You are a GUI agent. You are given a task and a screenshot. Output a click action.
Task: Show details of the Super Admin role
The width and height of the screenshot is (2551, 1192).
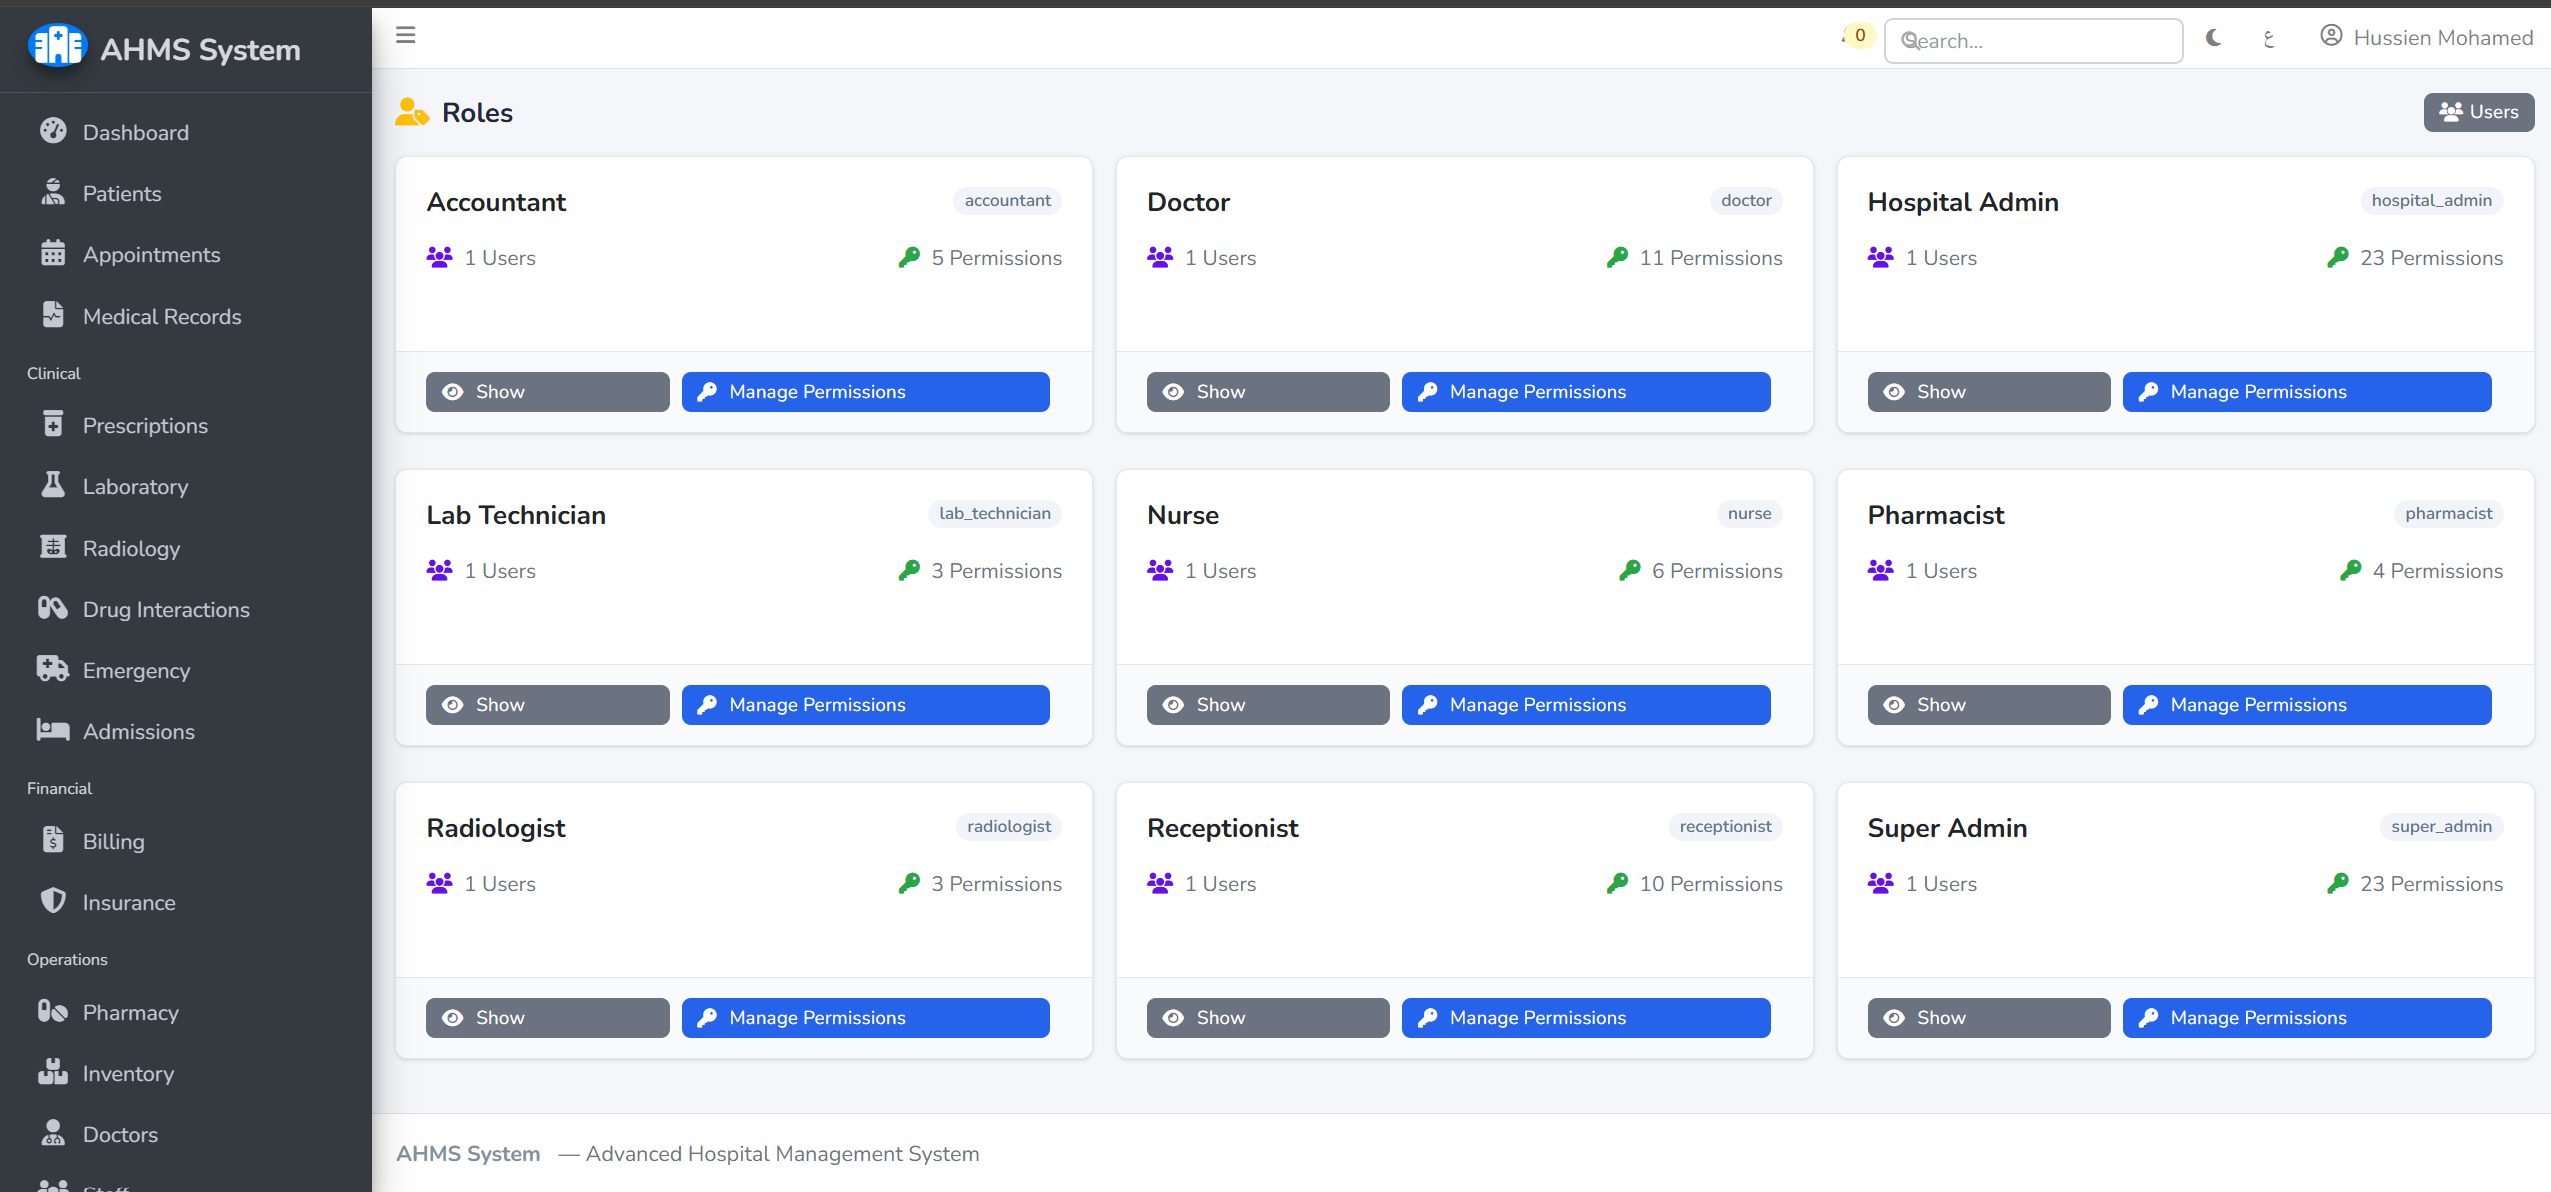(1988, 1017)
